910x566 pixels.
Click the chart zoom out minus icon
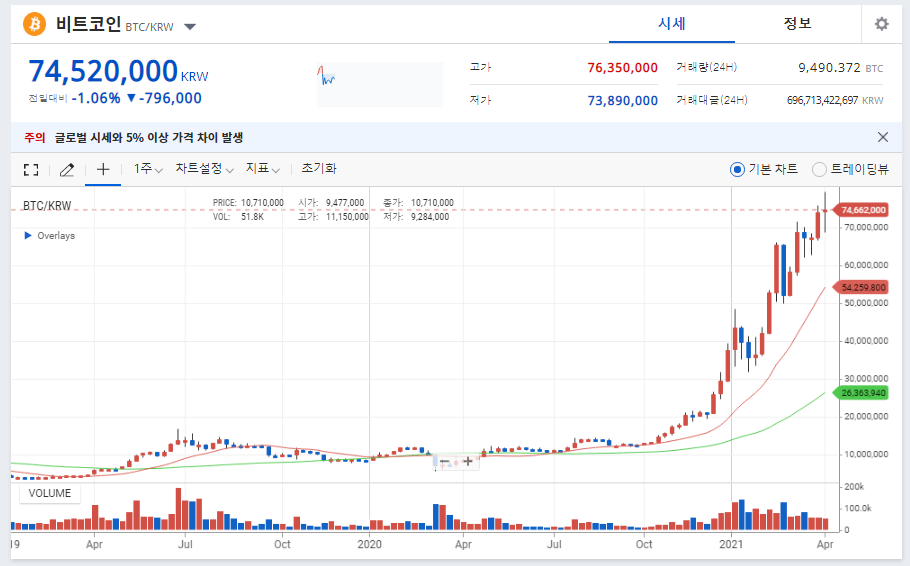coord(445,463)
